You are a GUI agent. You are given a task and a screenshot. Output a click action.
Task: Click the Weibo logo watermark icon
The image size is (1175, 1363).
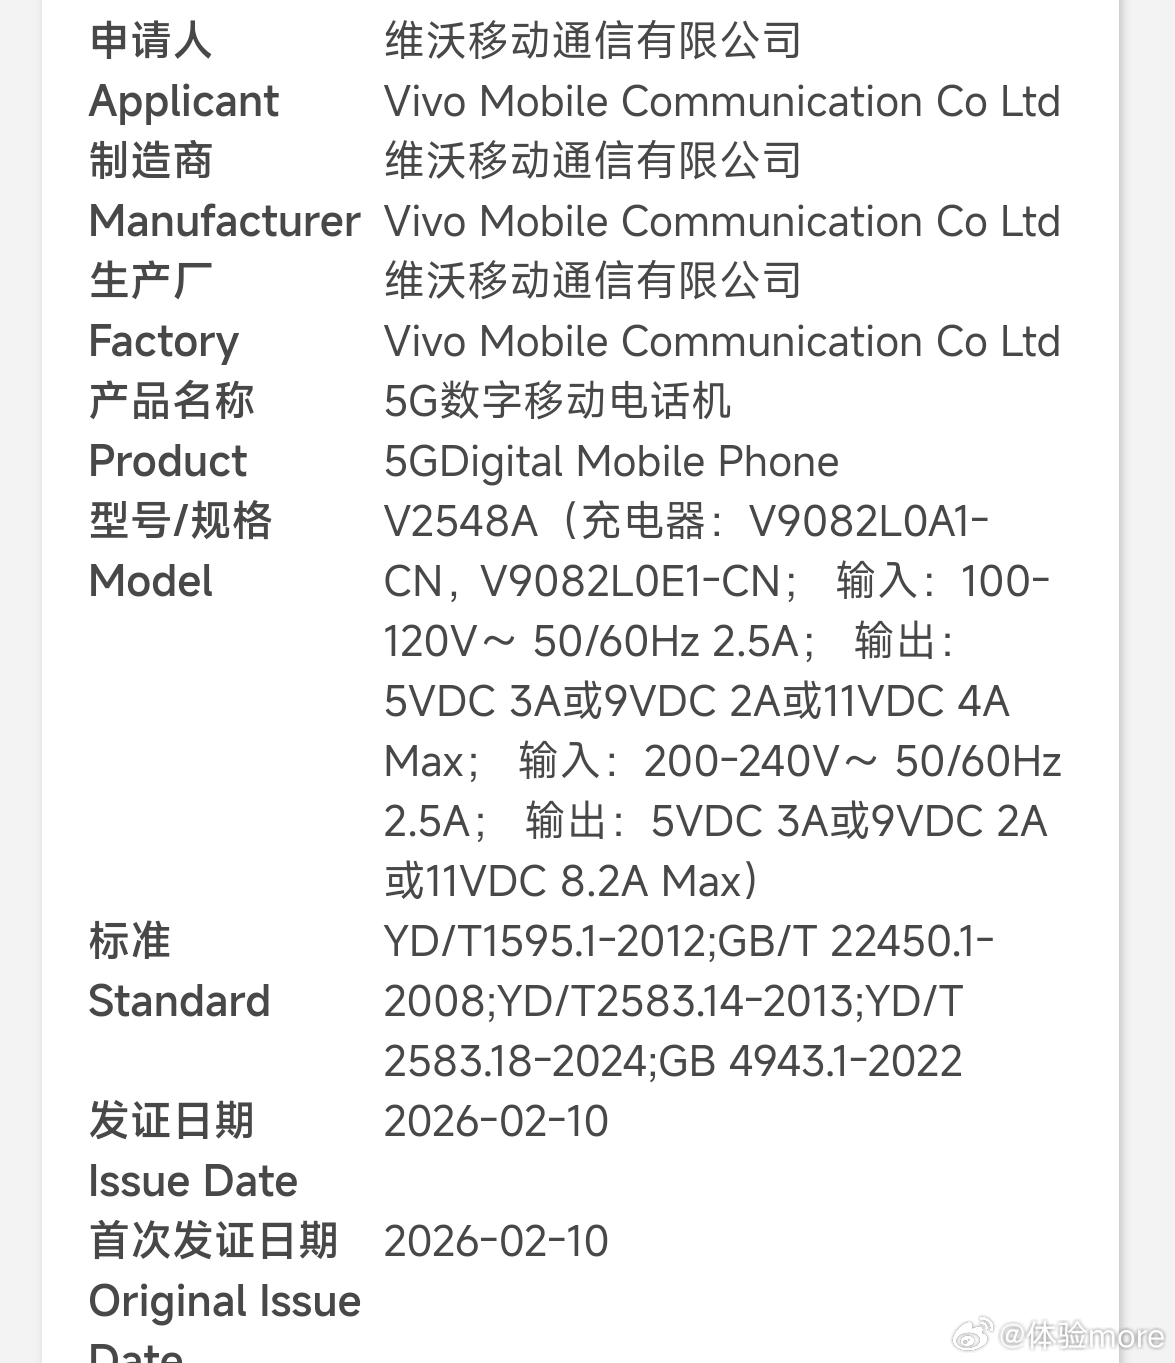972,1335
